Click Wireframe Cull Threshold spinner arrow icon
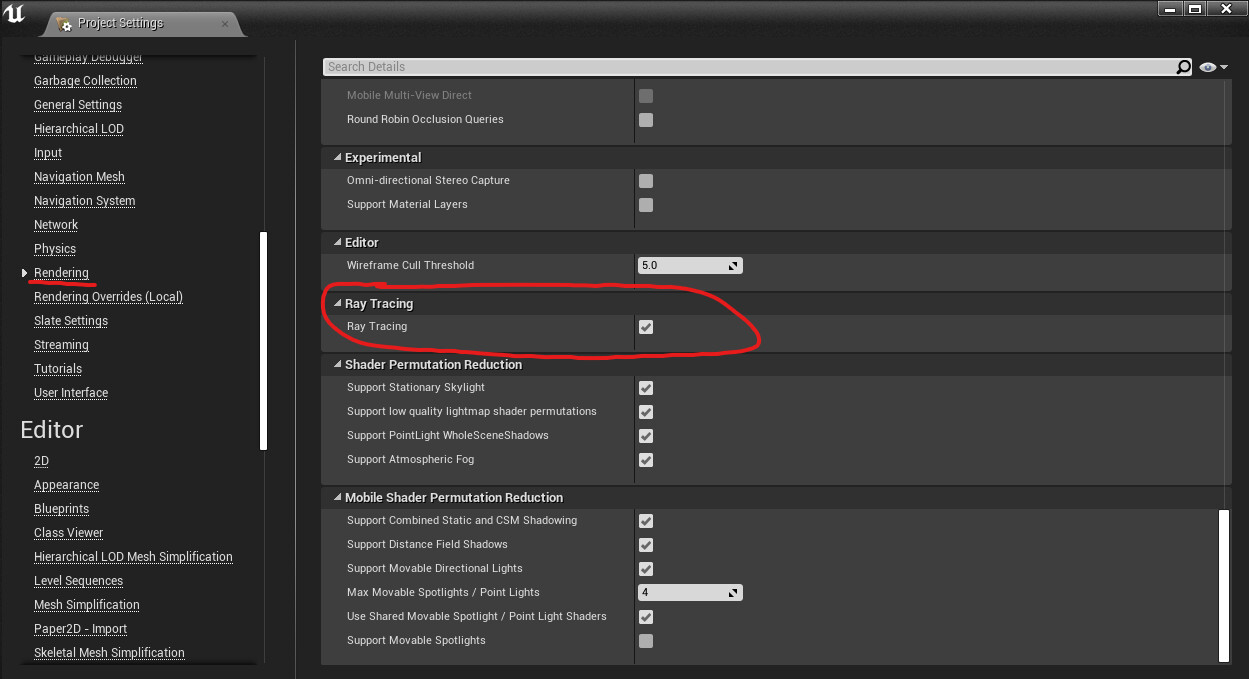The width and height of the screenshot is (1249, 679). 733,266
